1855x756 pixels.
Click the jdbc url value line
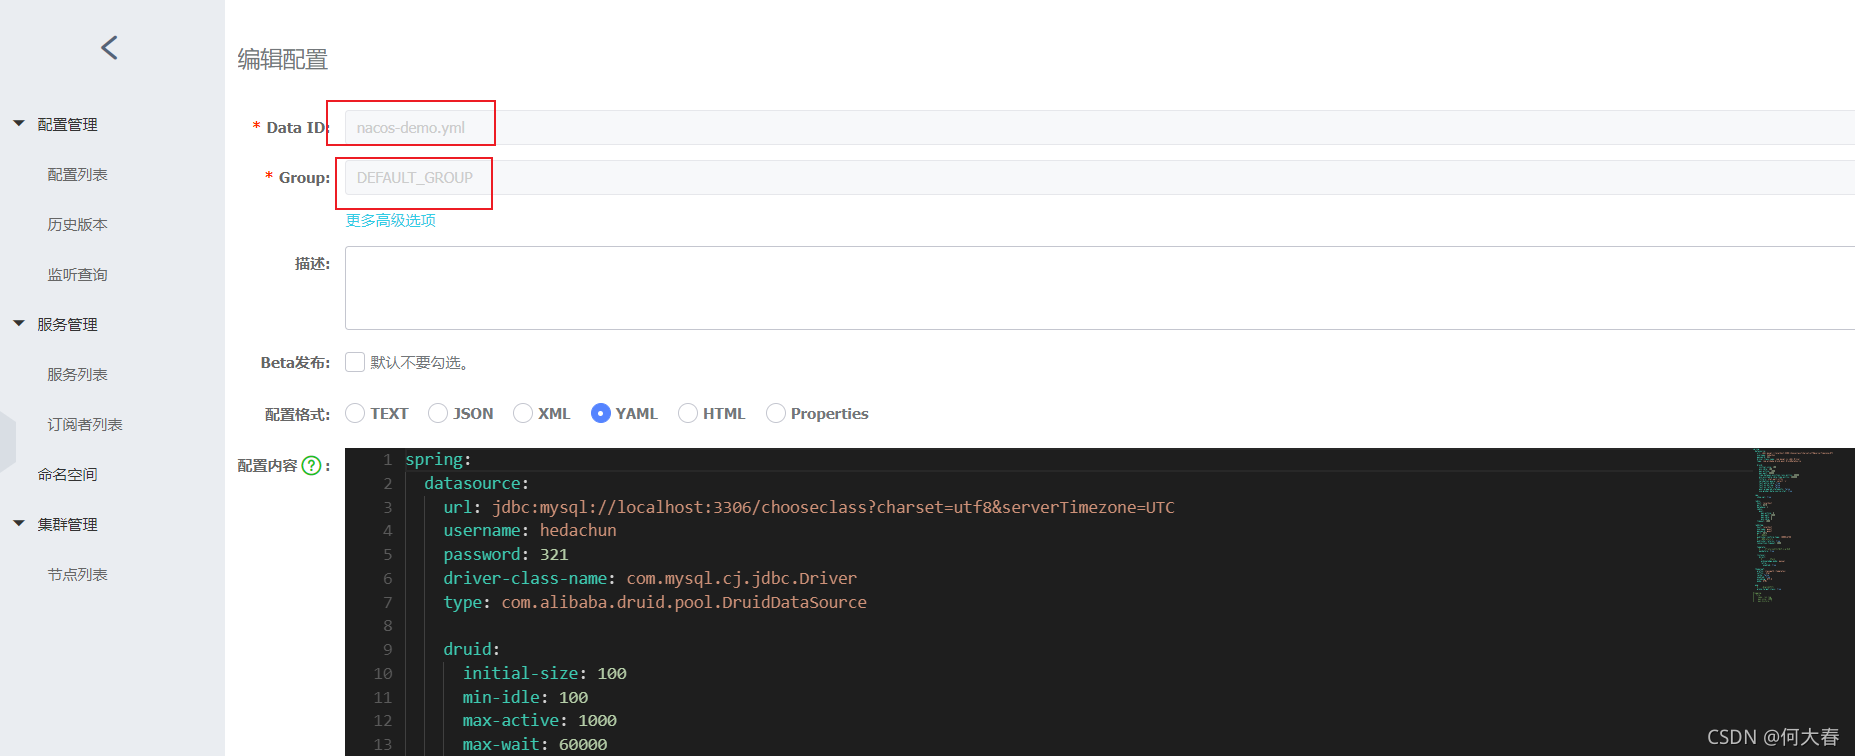(x=809, y=507)
